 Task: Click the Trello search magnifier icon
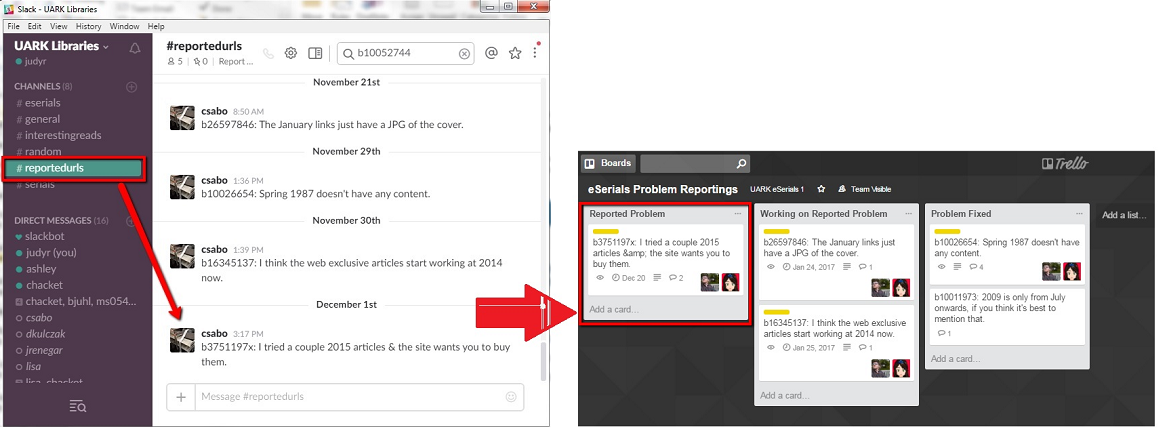[x=741, y=164]
